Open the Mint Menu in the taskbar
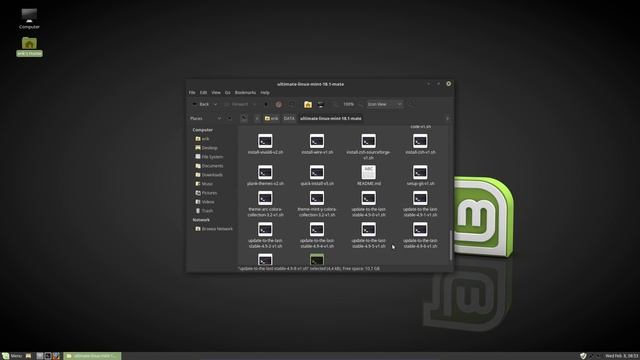The image size is (640, 360). 12,356
